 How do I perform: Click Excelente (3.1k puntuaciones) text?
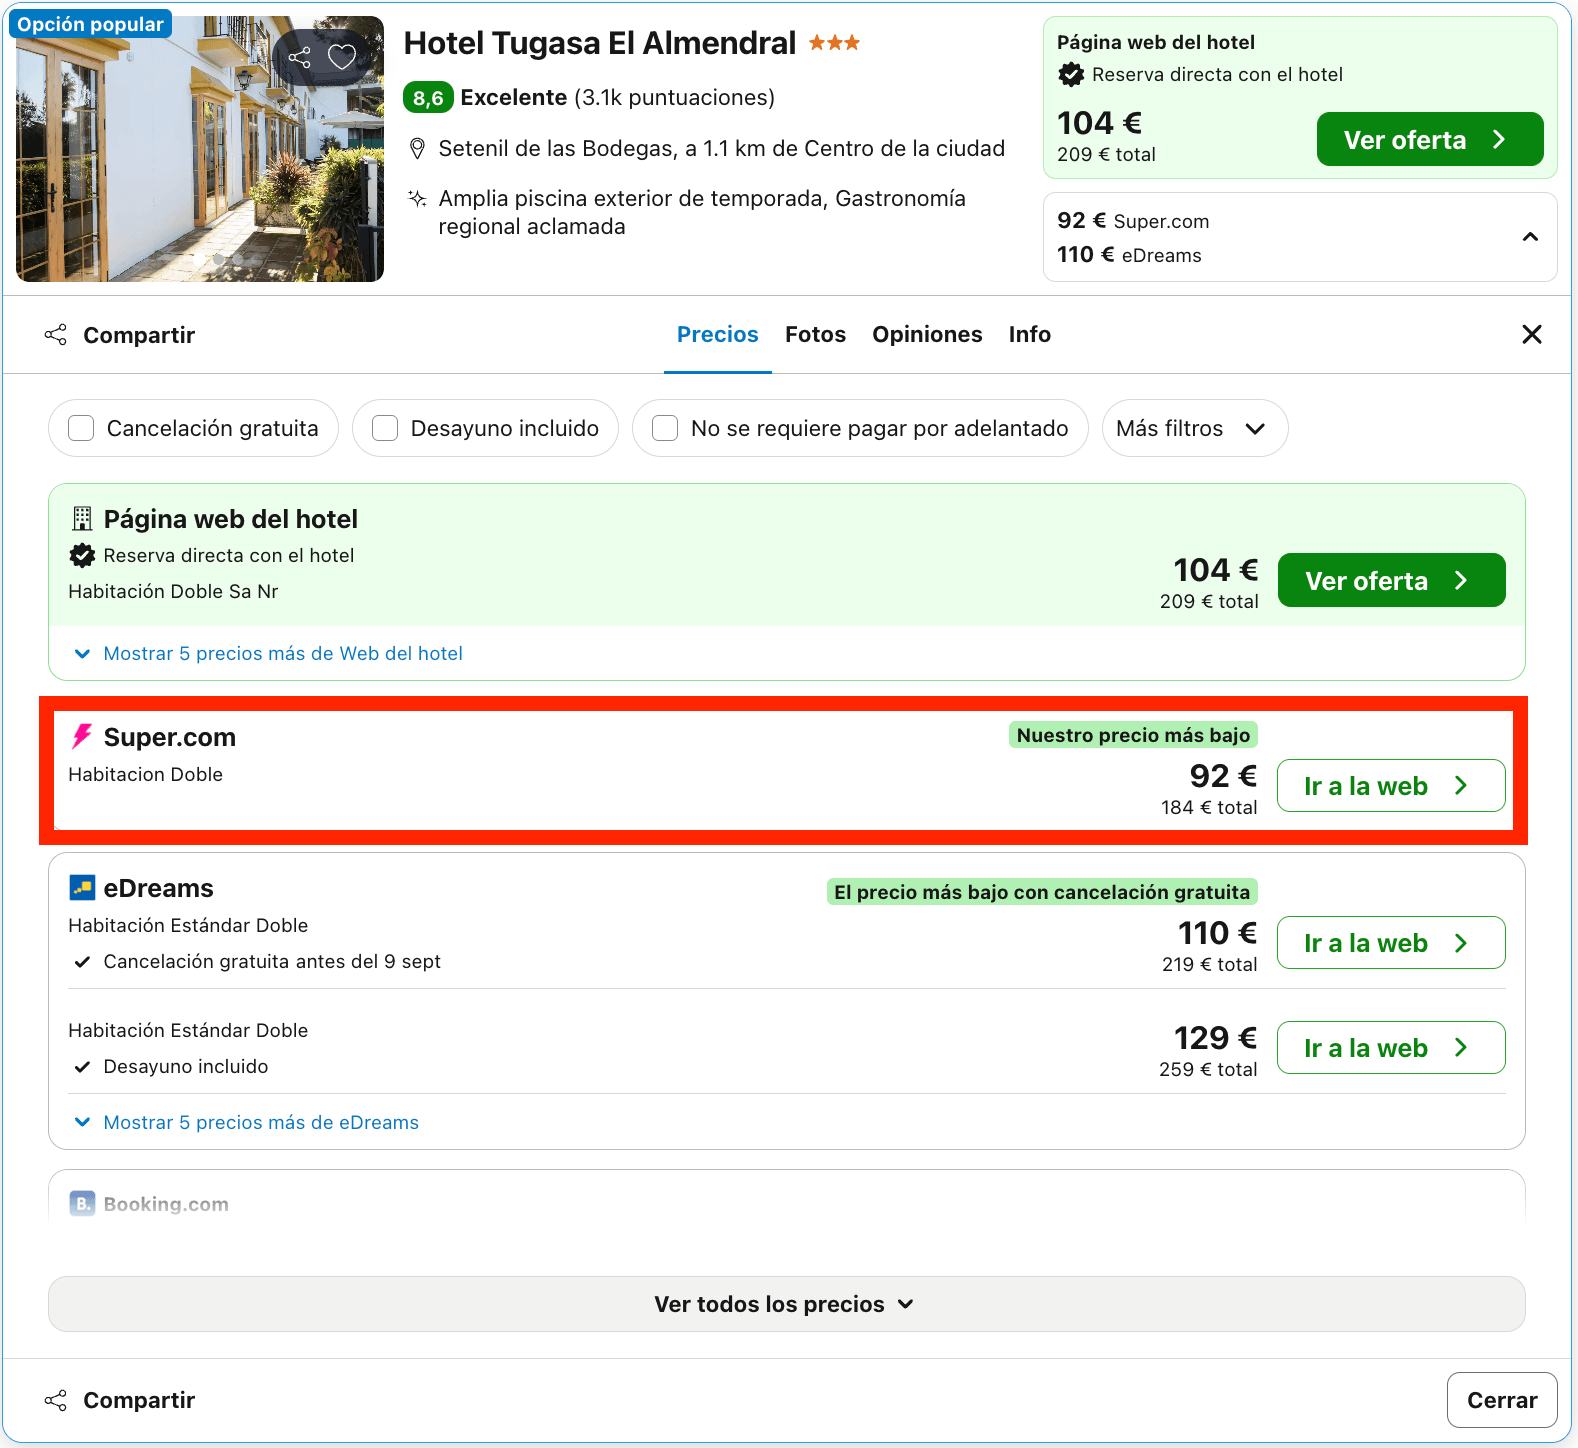[x=618, y=98]
